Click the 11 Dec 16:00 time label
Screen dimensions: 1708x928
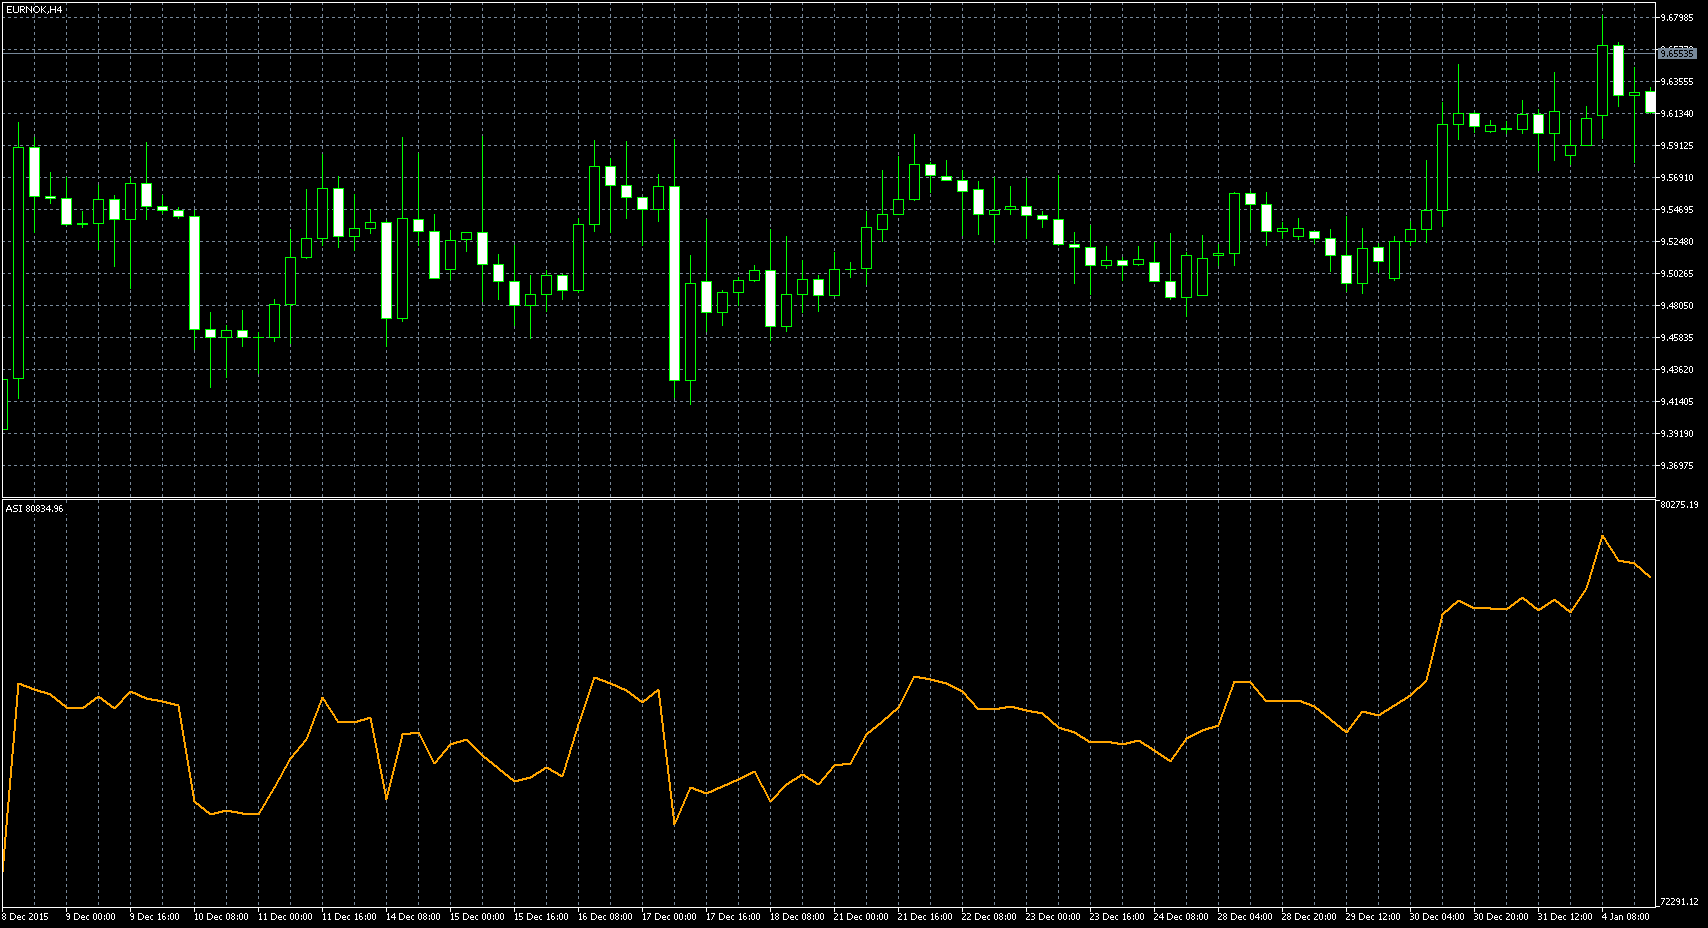point(349,917)
